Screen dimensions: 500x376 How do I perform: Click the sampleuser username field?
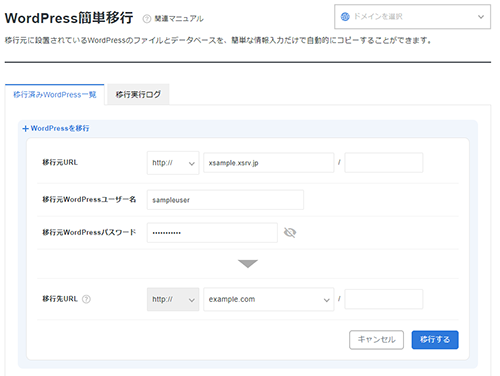225,200
